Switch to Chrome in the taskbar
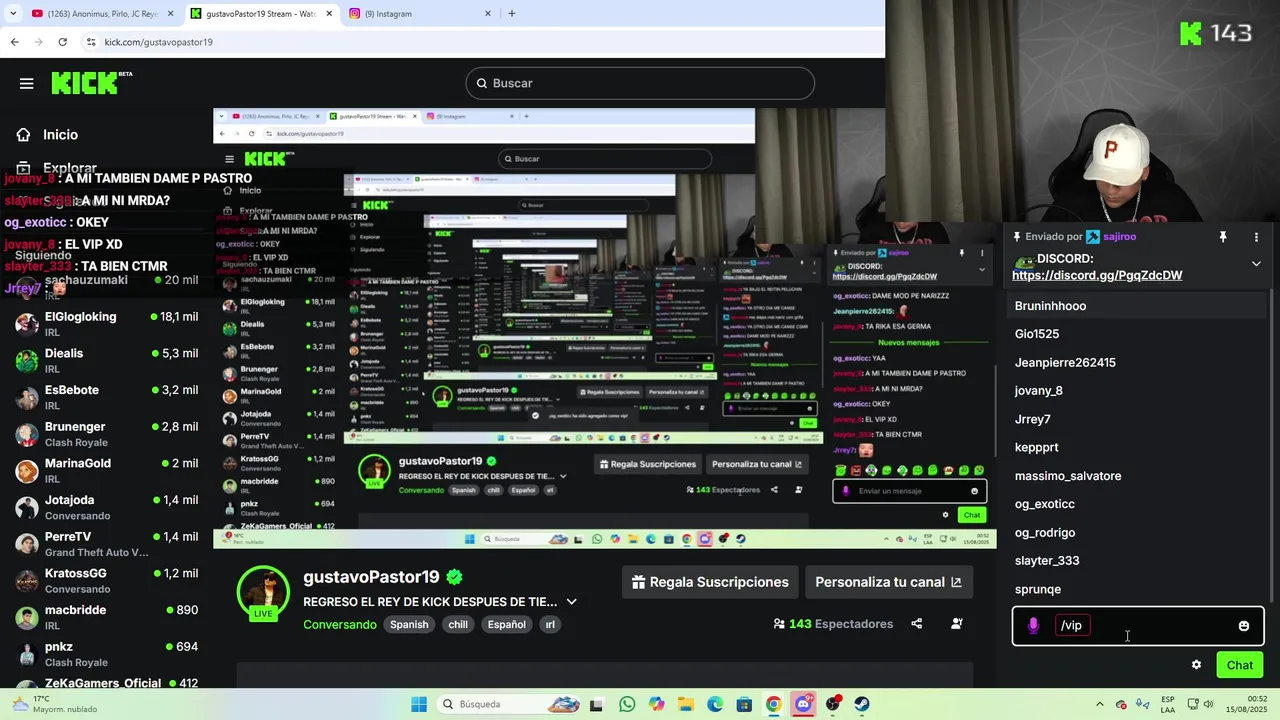Image resolution: width=1280 pixels, height=720 pixels. click(x=773, y=704)
